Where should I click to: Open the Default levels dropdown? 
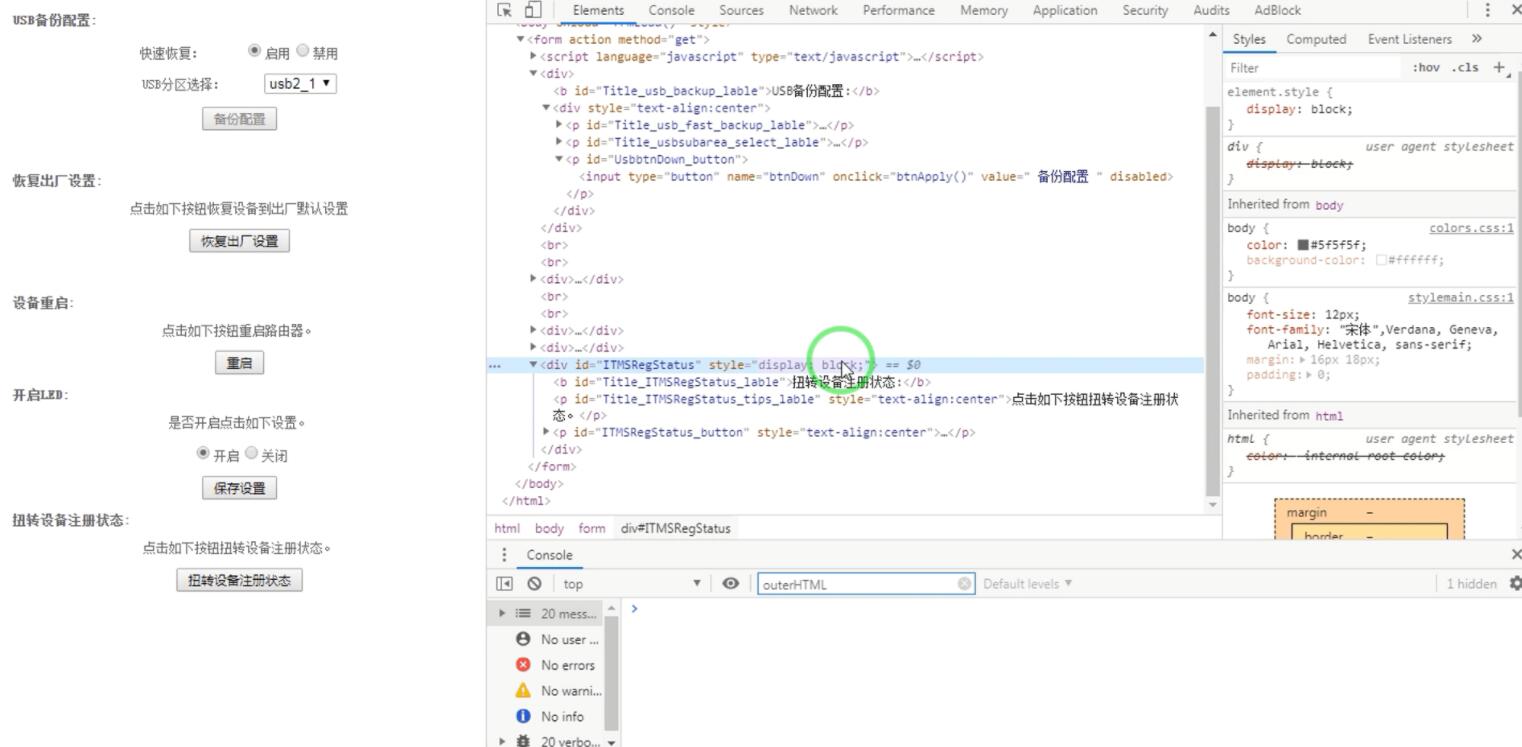[1028, 584]
